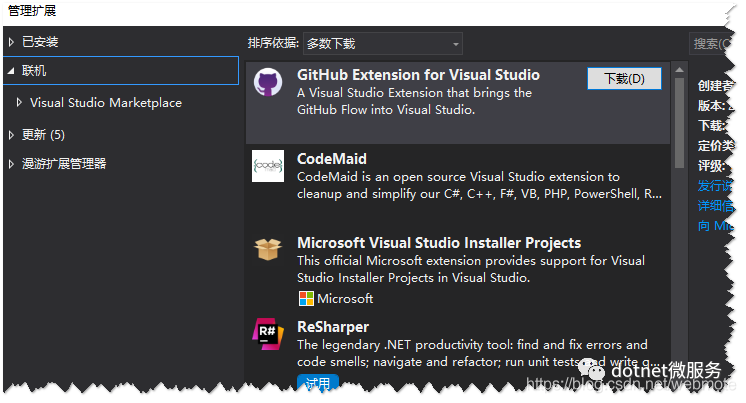
Task: Open the 排序依据 多数下载 dropdown
Action: click(383, 44)
